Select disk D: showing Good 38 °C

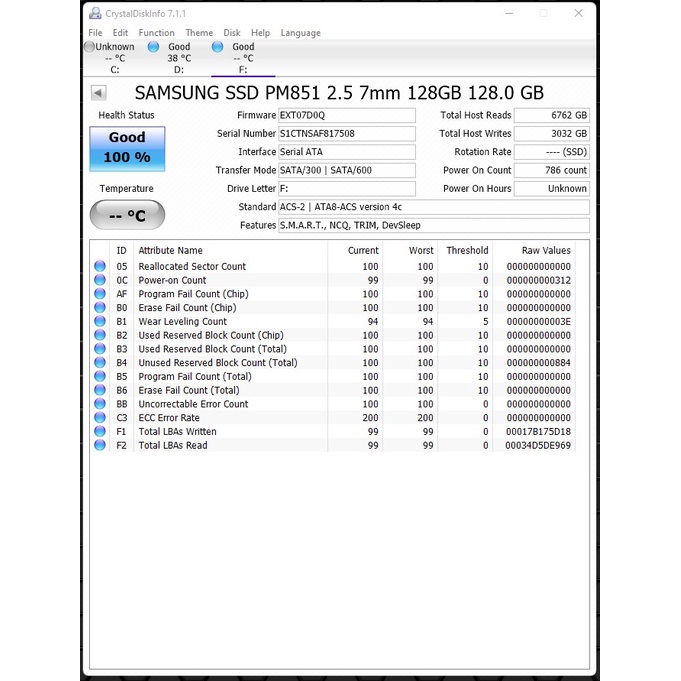[x=179, y=58]
